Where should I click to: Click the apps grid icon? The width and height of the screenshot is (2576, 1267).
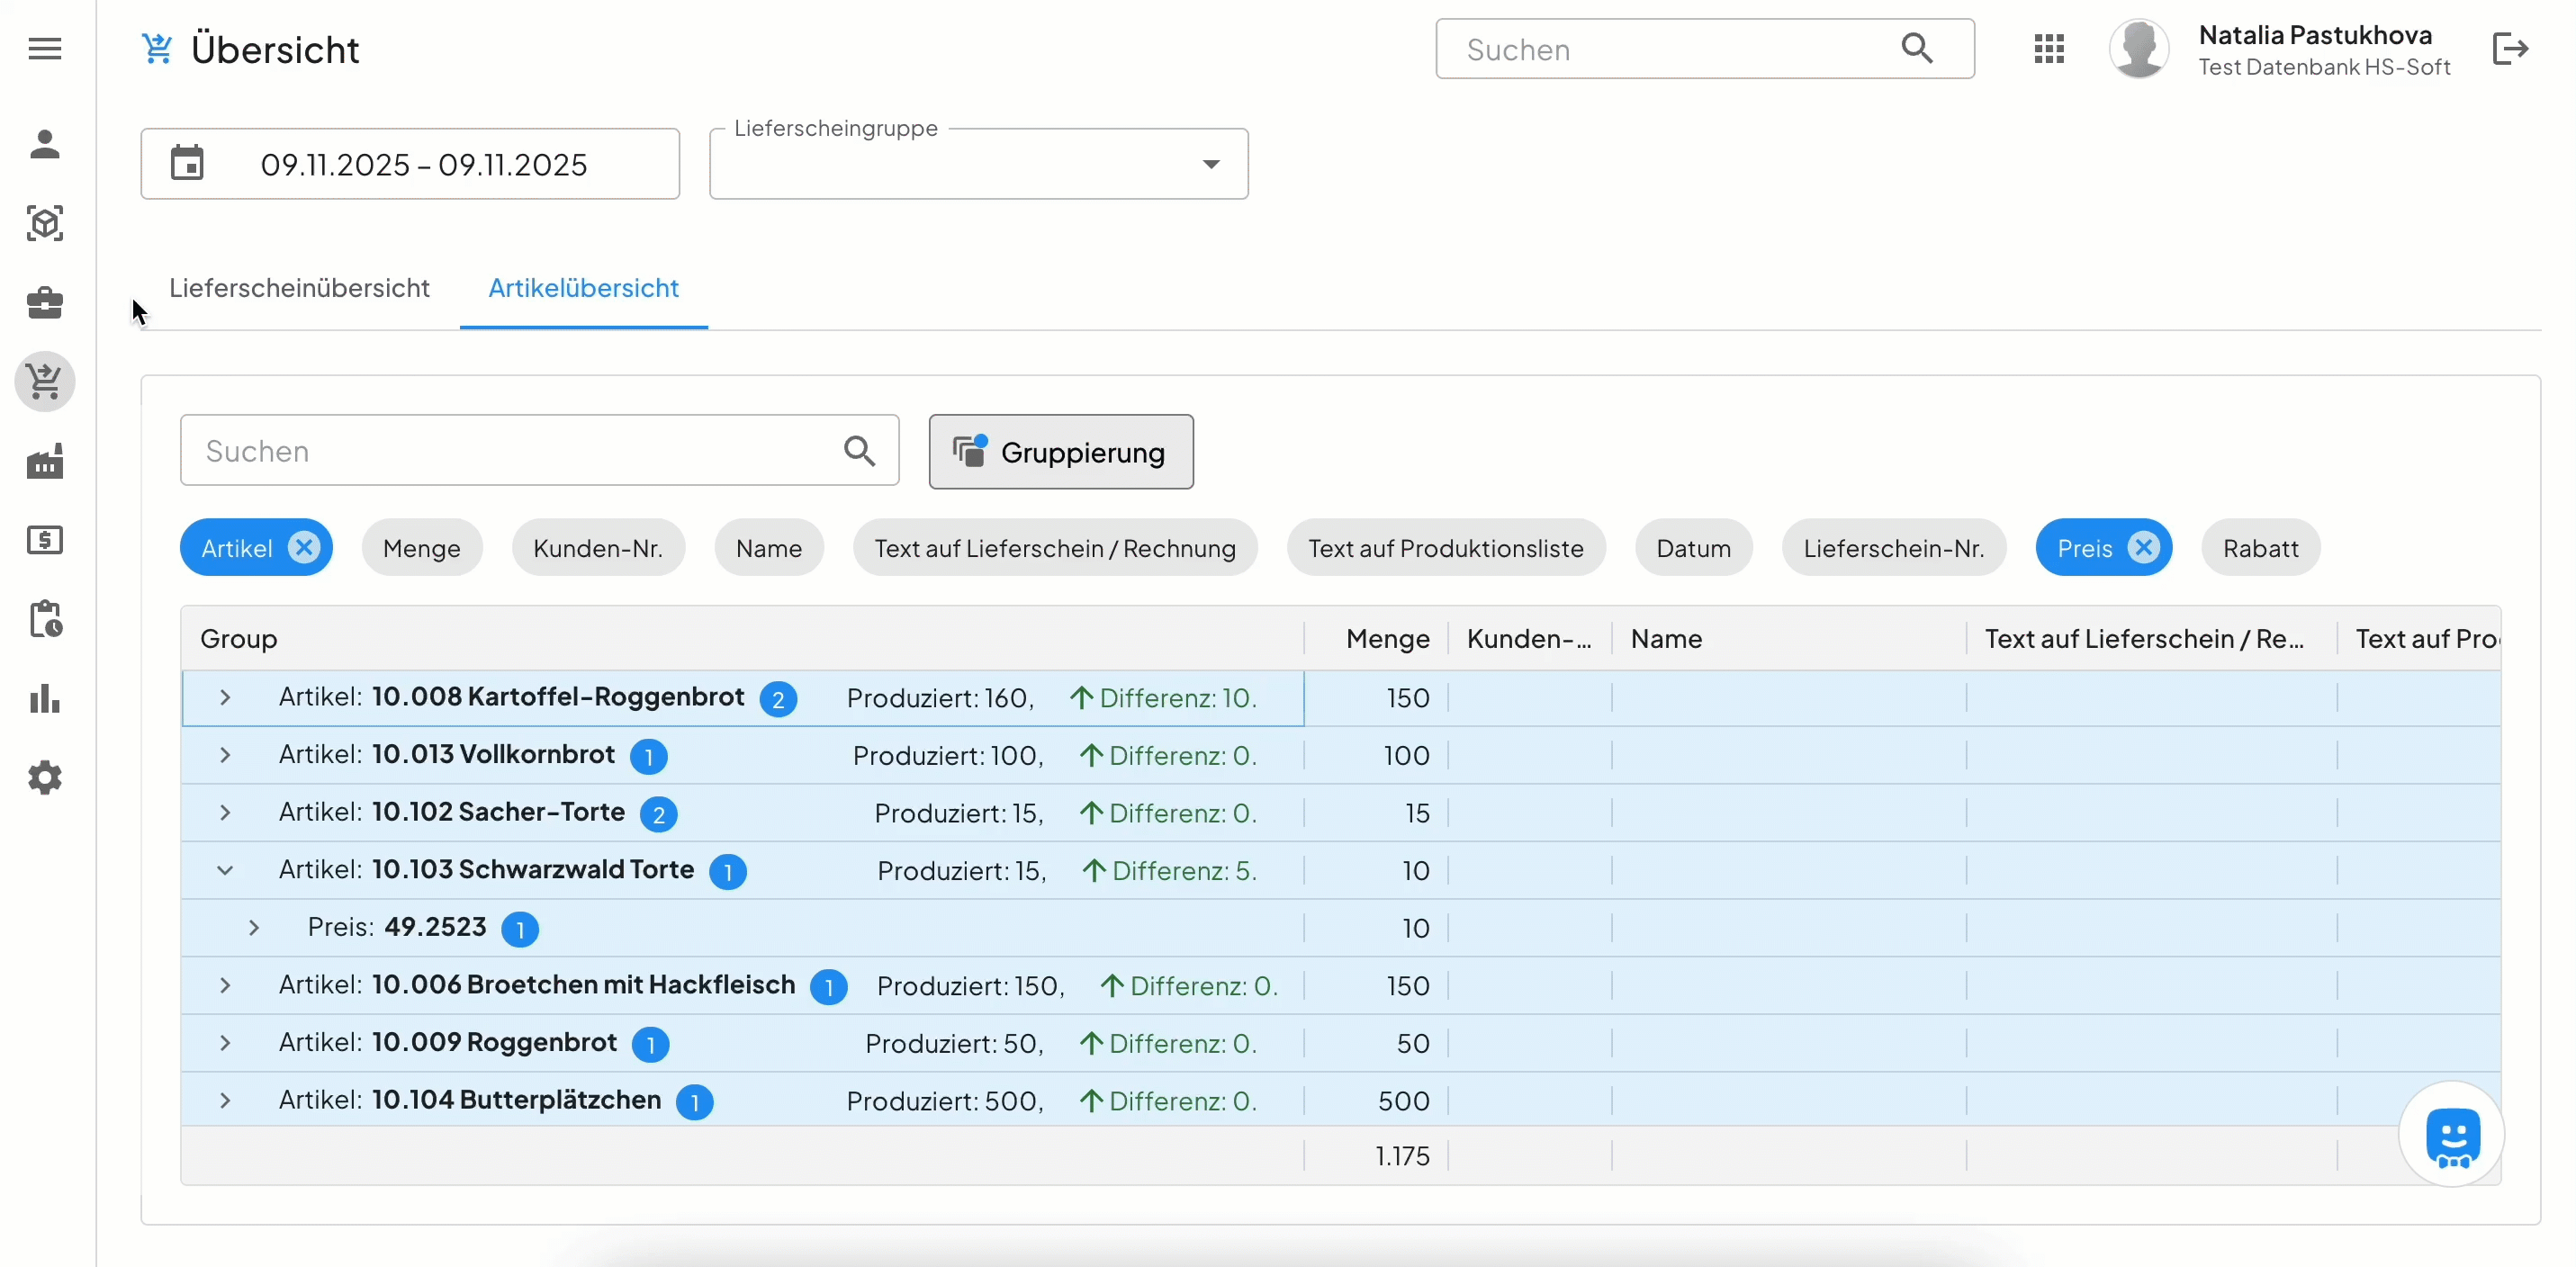(x=2049, y=48)
